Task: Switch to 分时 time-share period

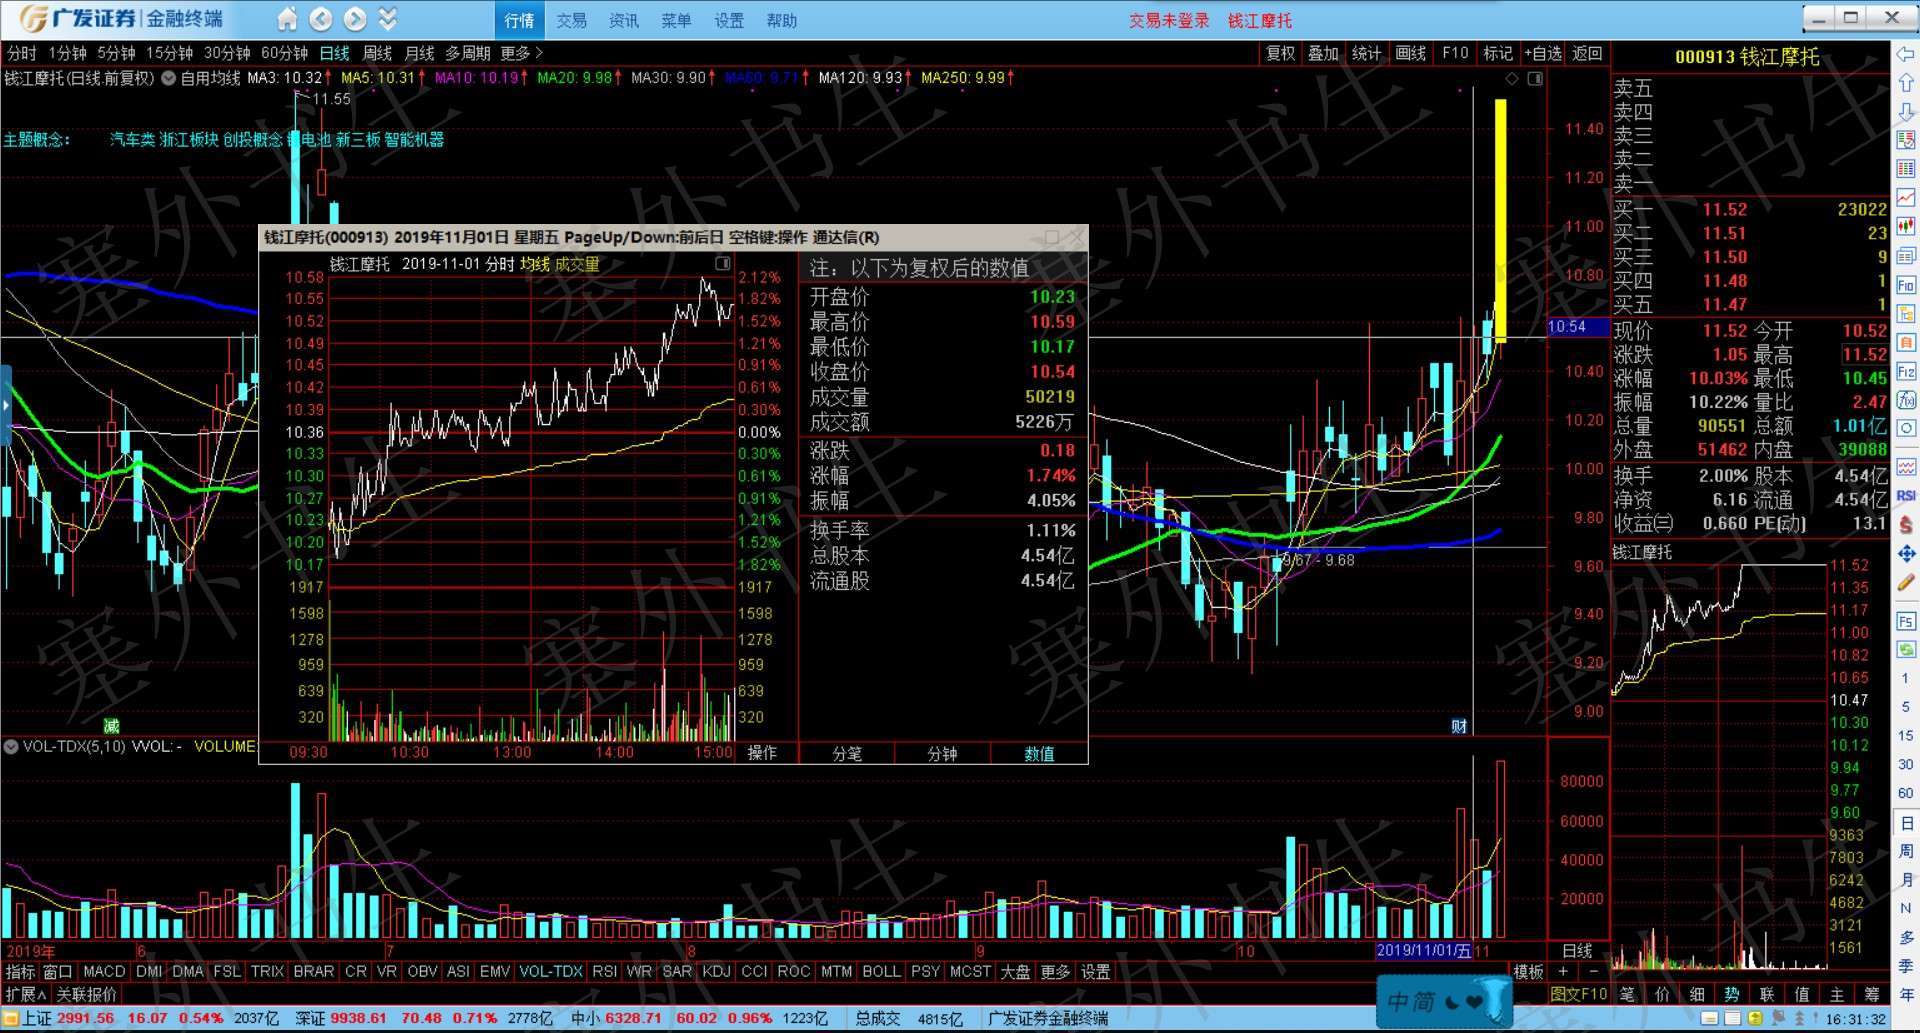Action: coord(22,53)
